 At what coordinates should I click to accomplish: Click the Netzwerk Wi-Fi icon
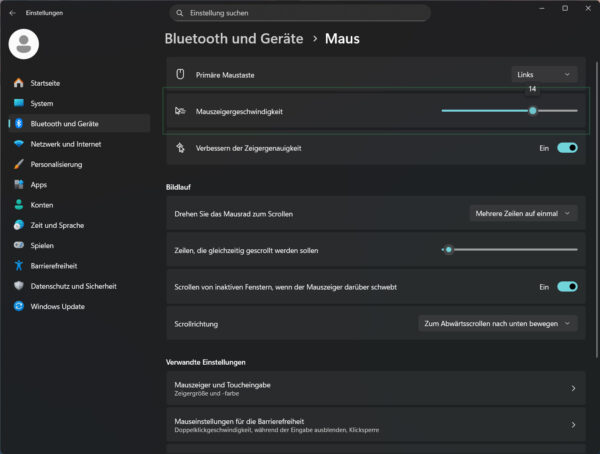(x=18, y=144)
